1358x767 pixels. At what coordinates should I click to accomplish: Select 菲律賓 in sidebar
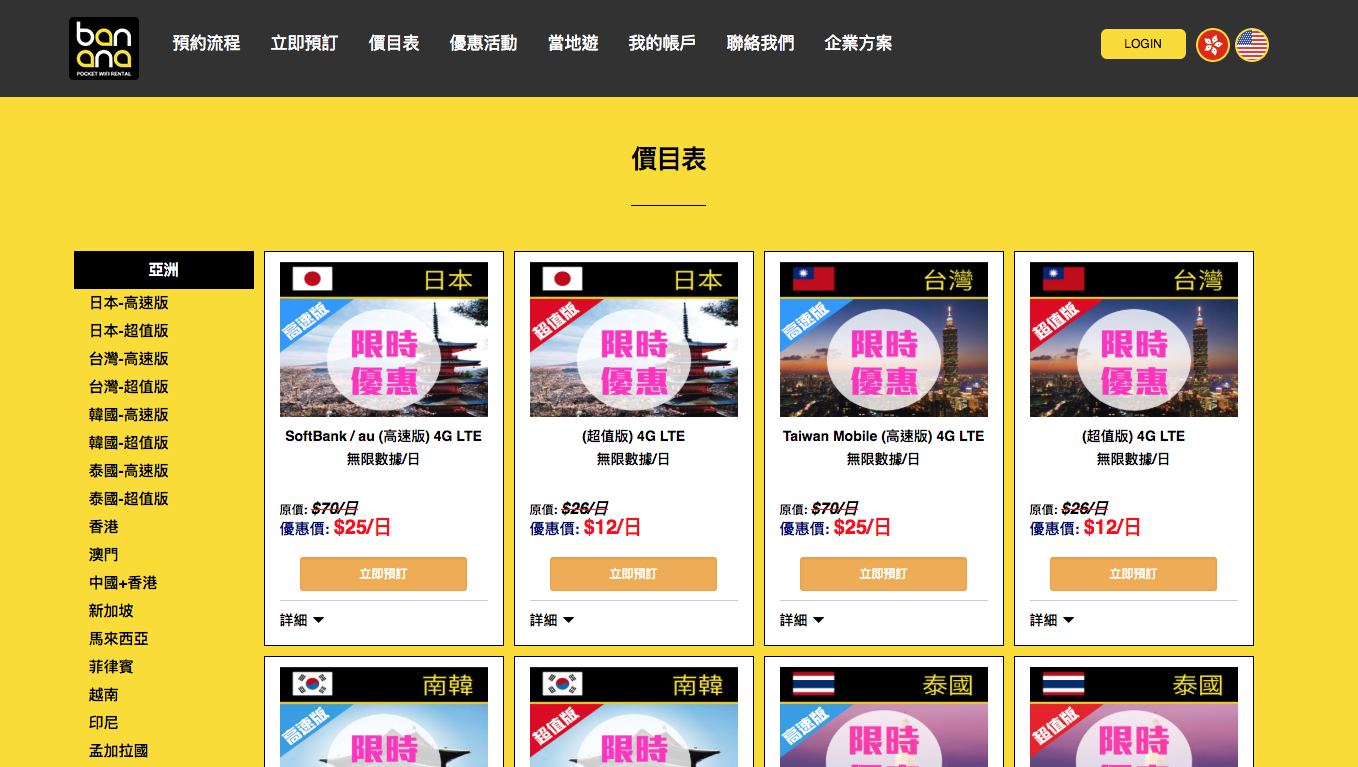tap(111, 667)
